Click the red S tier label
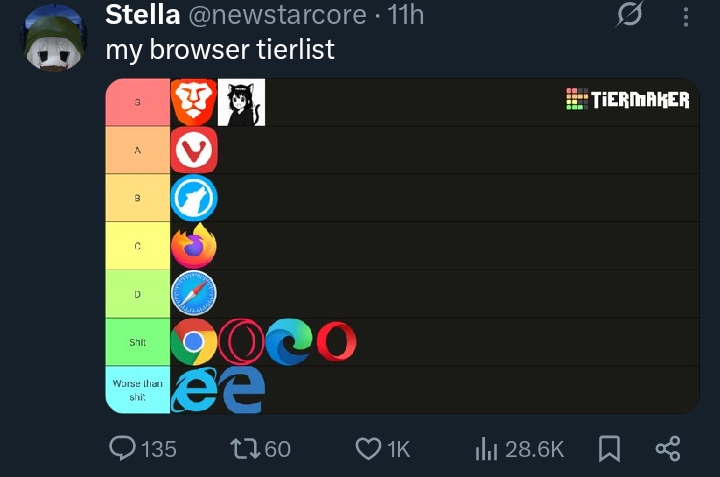The image size is (720, 477). pyautogui.click(x=137, y=103)
